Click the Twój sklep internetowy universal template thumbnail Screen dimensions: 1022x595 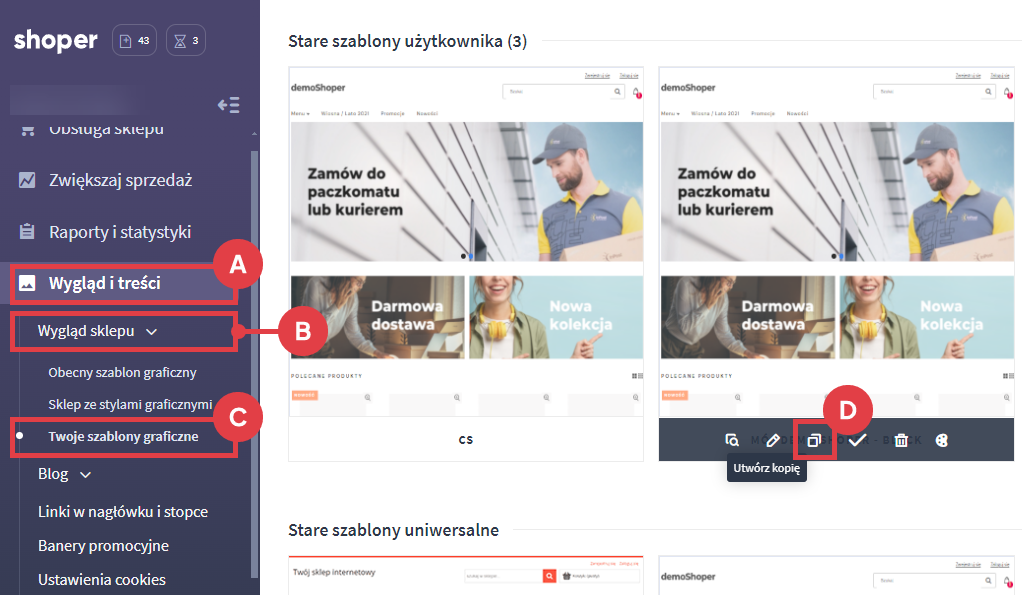click(466, 575)
